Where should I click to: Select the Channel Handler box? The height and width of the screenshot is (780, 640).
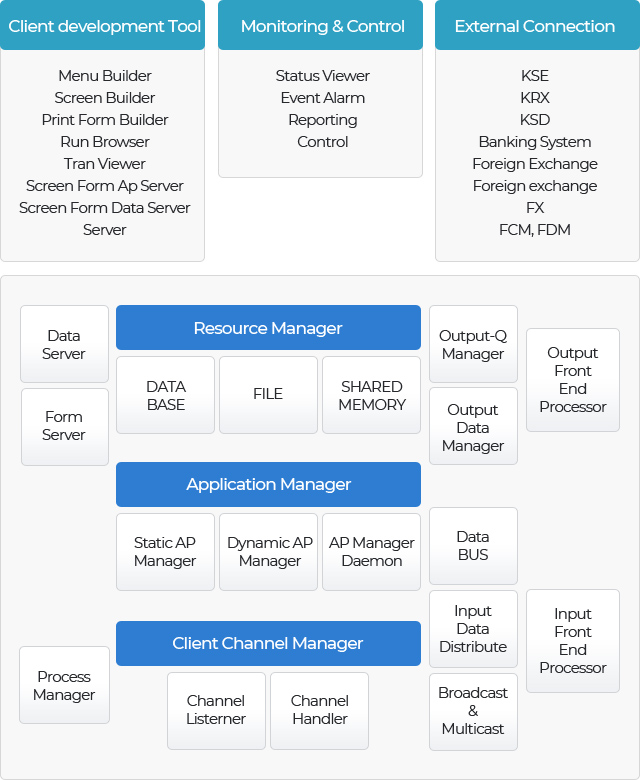coord(320,711)
